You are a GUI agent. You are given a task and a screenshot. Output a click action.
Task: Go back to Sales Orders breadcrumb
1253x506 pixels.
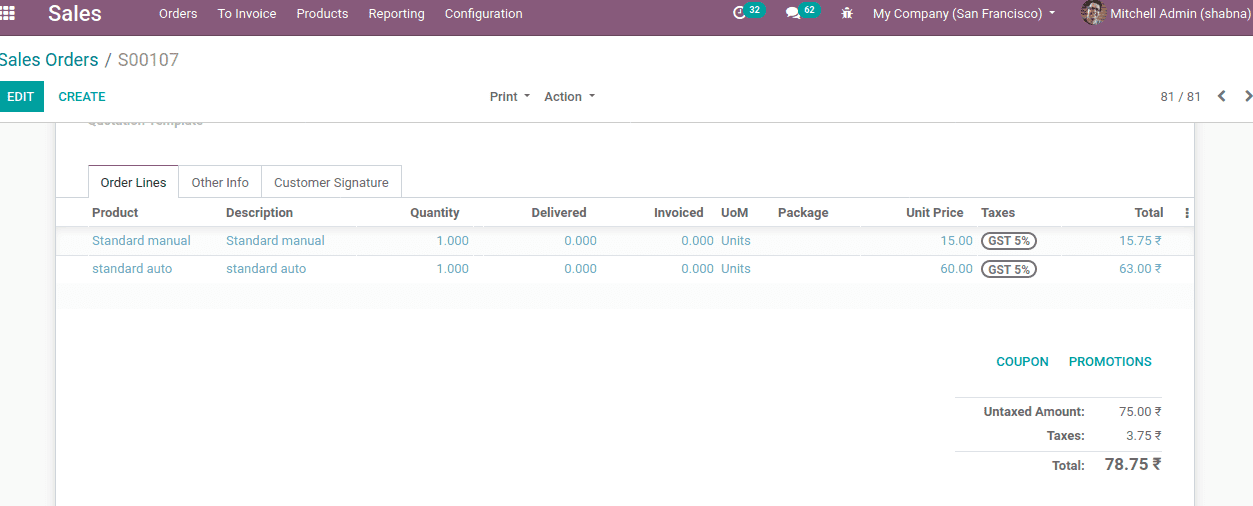49,60
